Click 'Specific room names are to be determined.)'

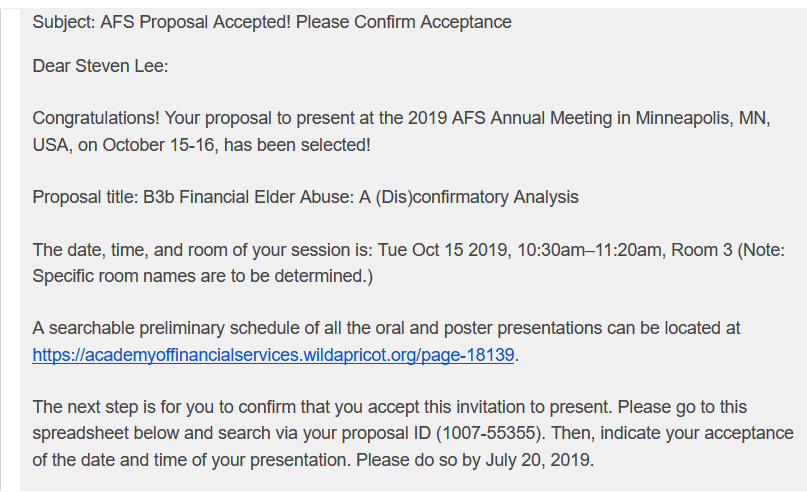[x=203, y=276]
